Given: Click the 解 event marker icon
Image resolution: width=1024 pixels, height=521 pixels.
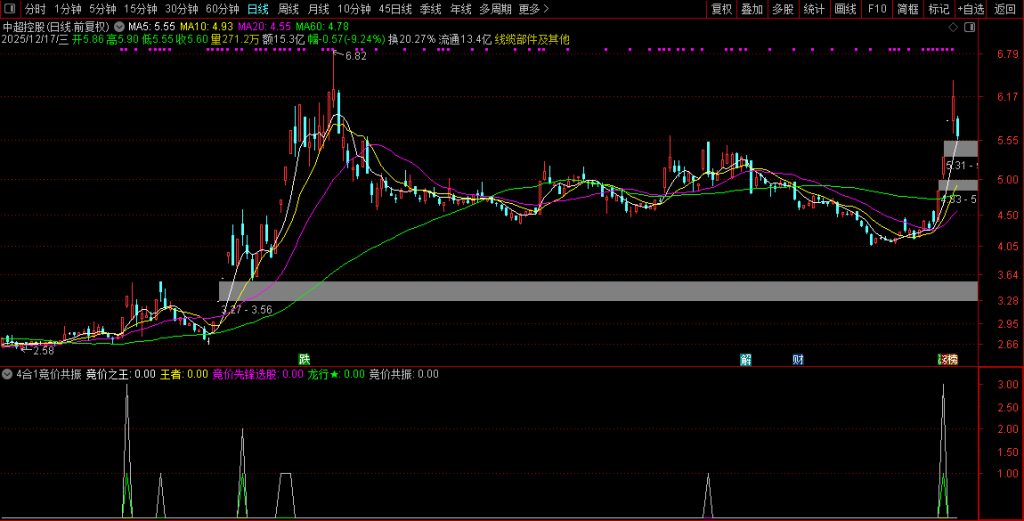Looking at the screenshot, I should coord(746,359).
